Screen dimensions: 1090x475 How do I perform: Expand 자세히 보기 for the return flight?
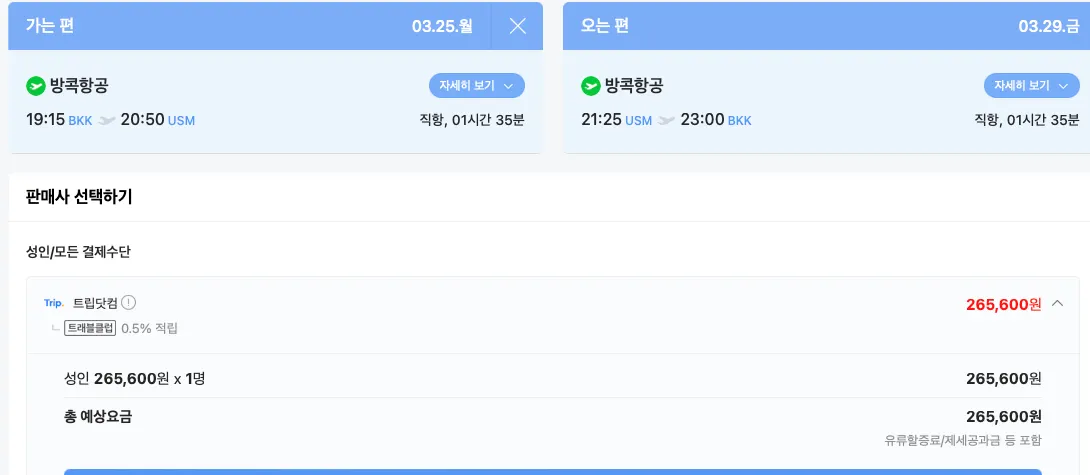point(1032,86)
